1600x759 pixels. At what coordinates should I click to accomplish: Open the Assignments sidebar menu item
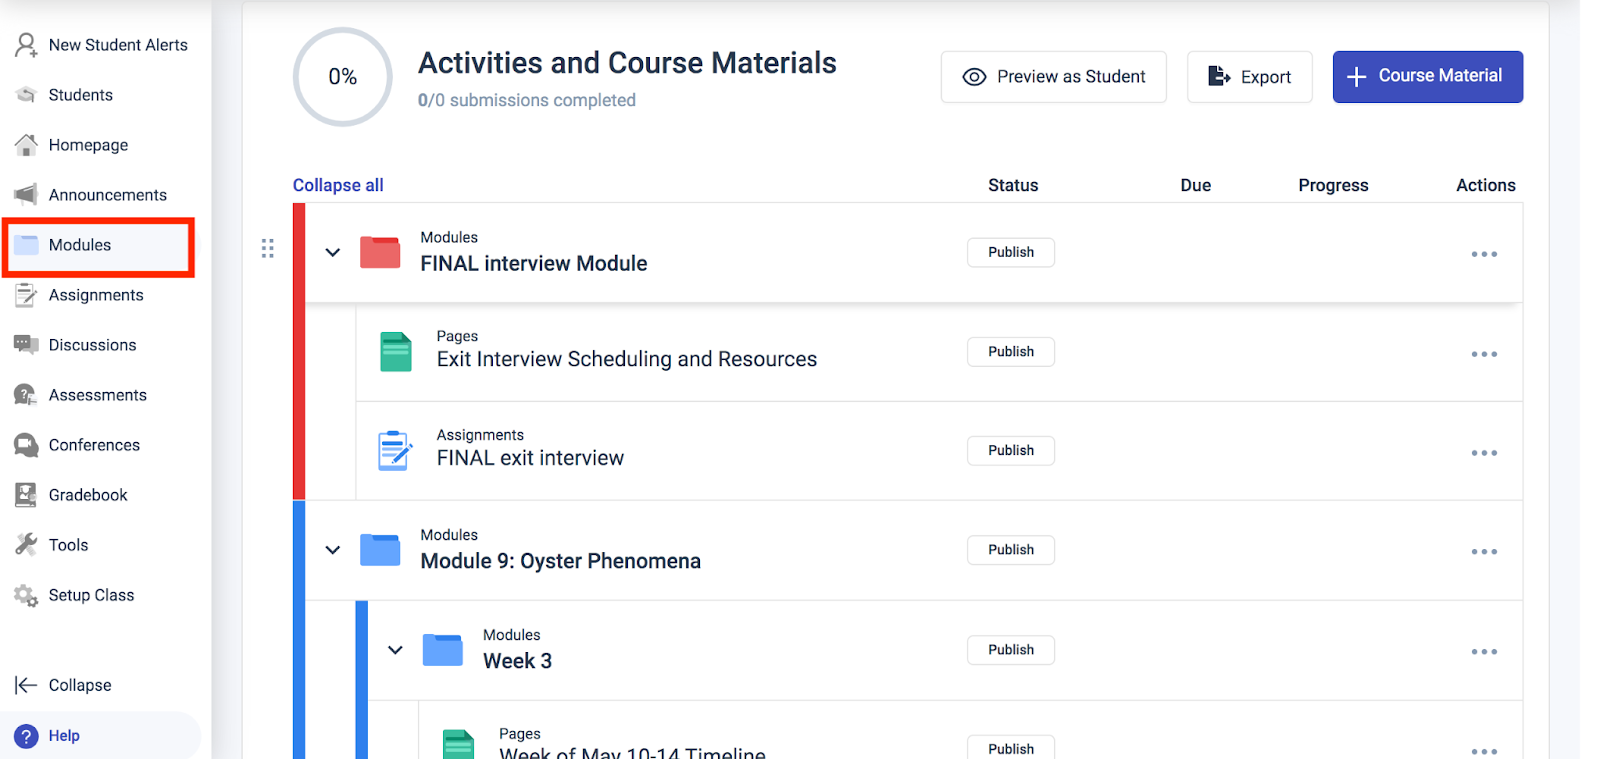click(x=95, y=295)
